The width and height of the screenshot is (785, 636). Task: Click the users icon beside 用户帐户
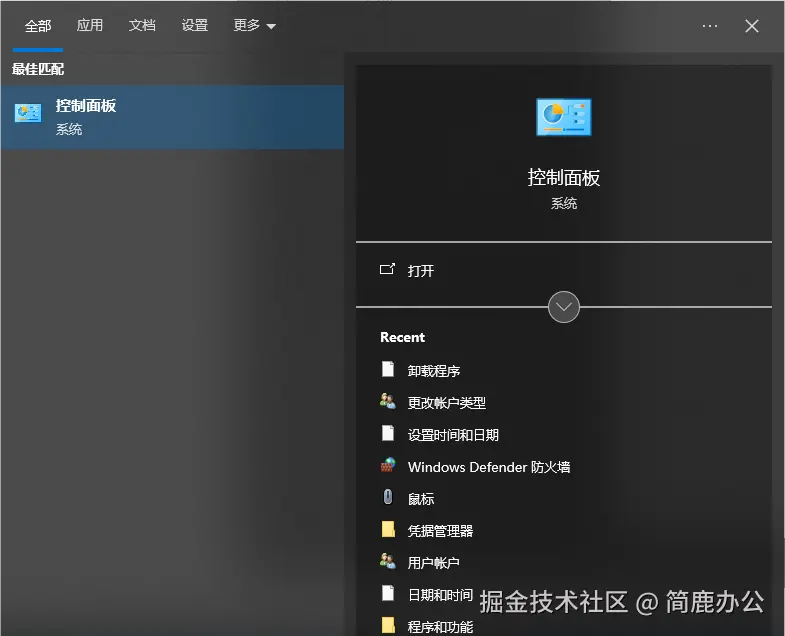pos(387,561)
